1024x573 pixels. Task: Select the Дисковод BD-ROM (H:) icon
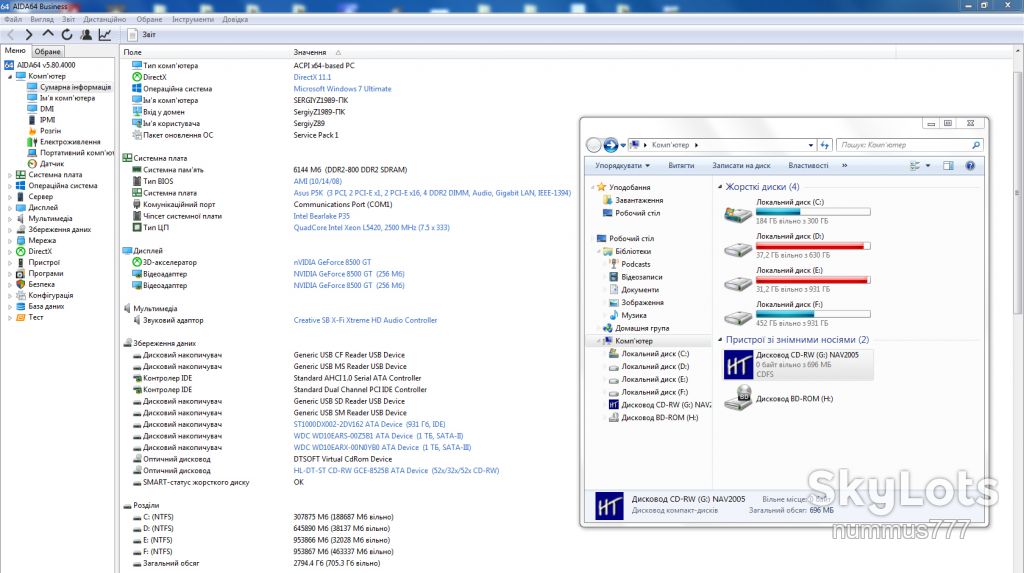pyautogui.click(x=738, y=398)
